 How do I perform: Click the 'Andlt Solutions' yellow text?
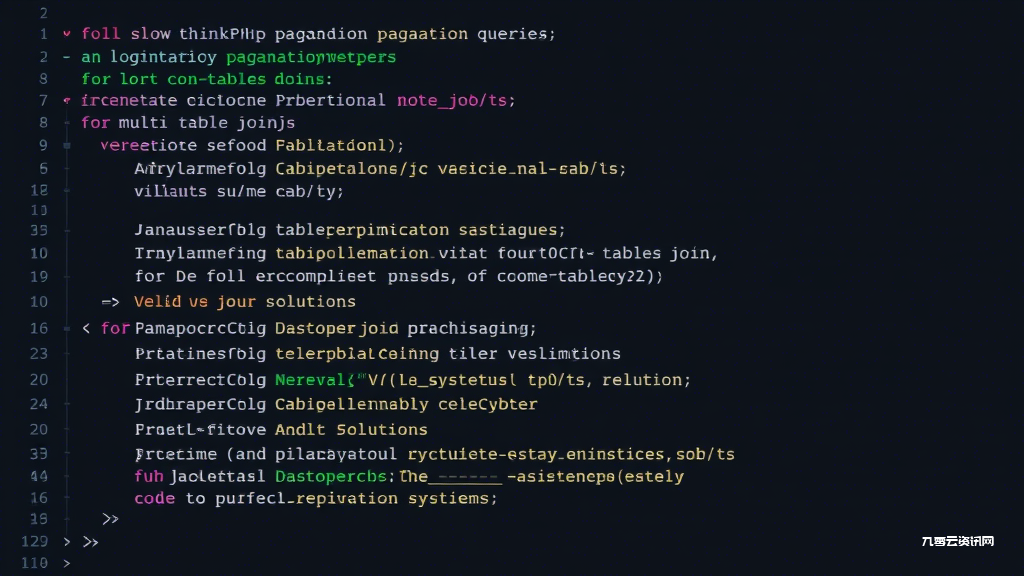pyautogui.click(x=351, y=429)
